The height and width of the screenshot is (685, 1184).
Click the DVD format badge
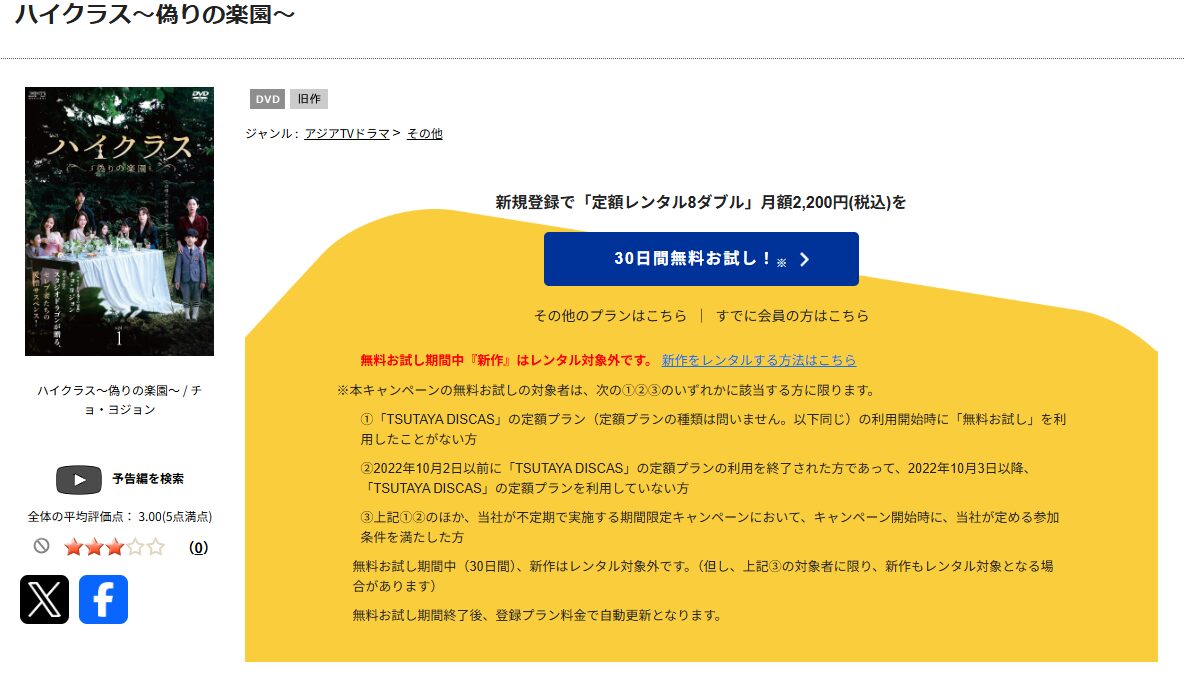[x=267, y=99]
